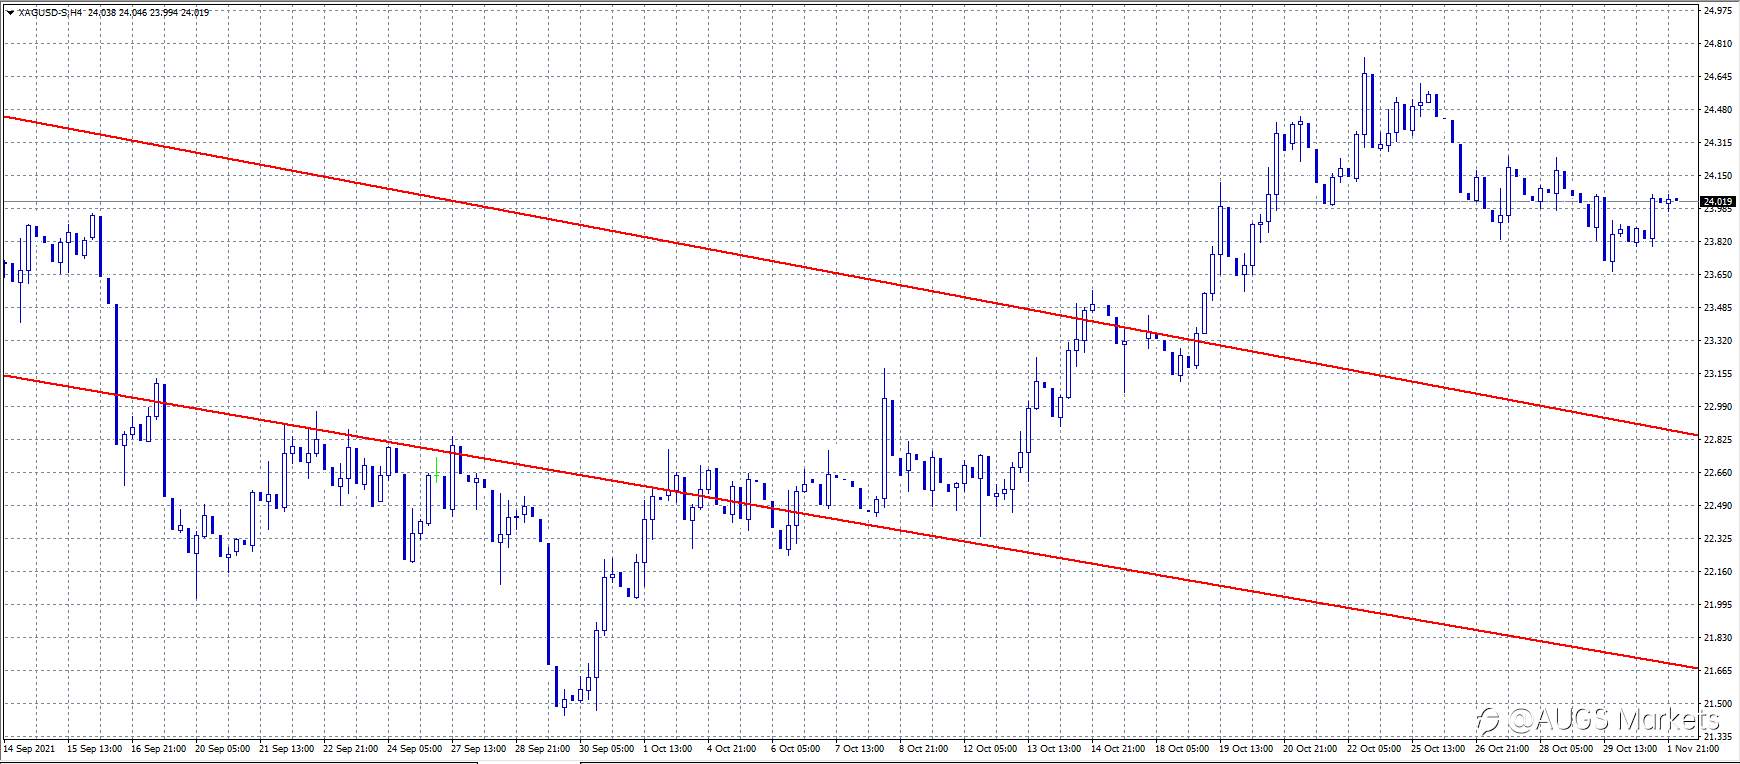Click the 16 Sep 21:00 time label
Viewport: 1740px width, 764px height.
[x=159, y=748]
